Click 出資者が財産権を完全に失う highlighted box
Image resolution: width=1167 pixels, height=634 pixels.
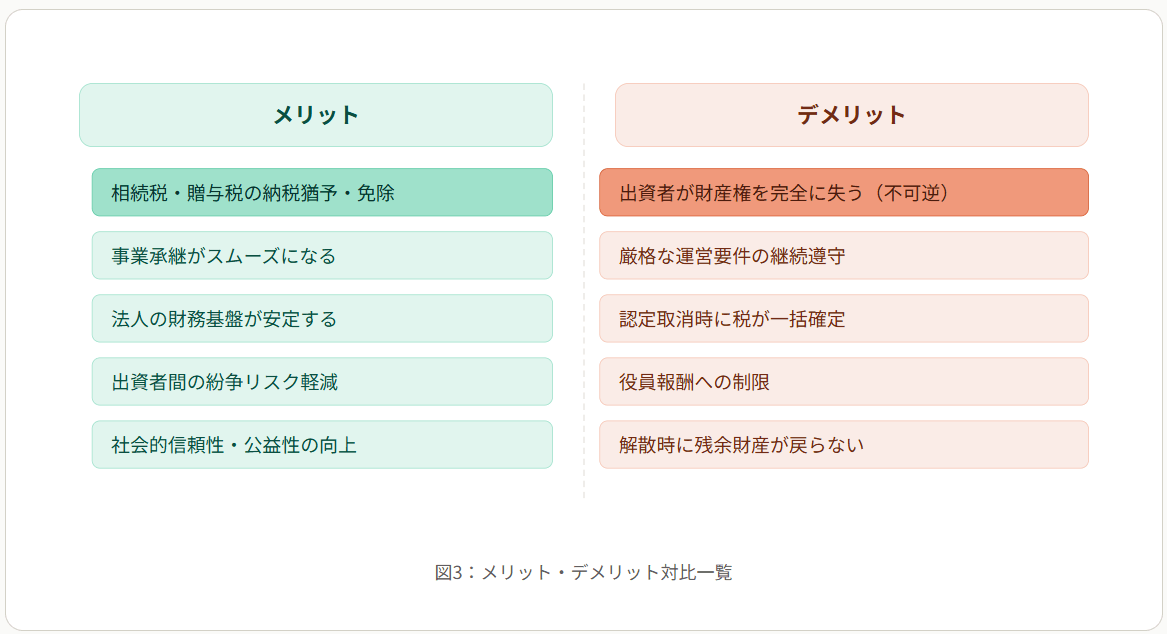coord(843,192)
